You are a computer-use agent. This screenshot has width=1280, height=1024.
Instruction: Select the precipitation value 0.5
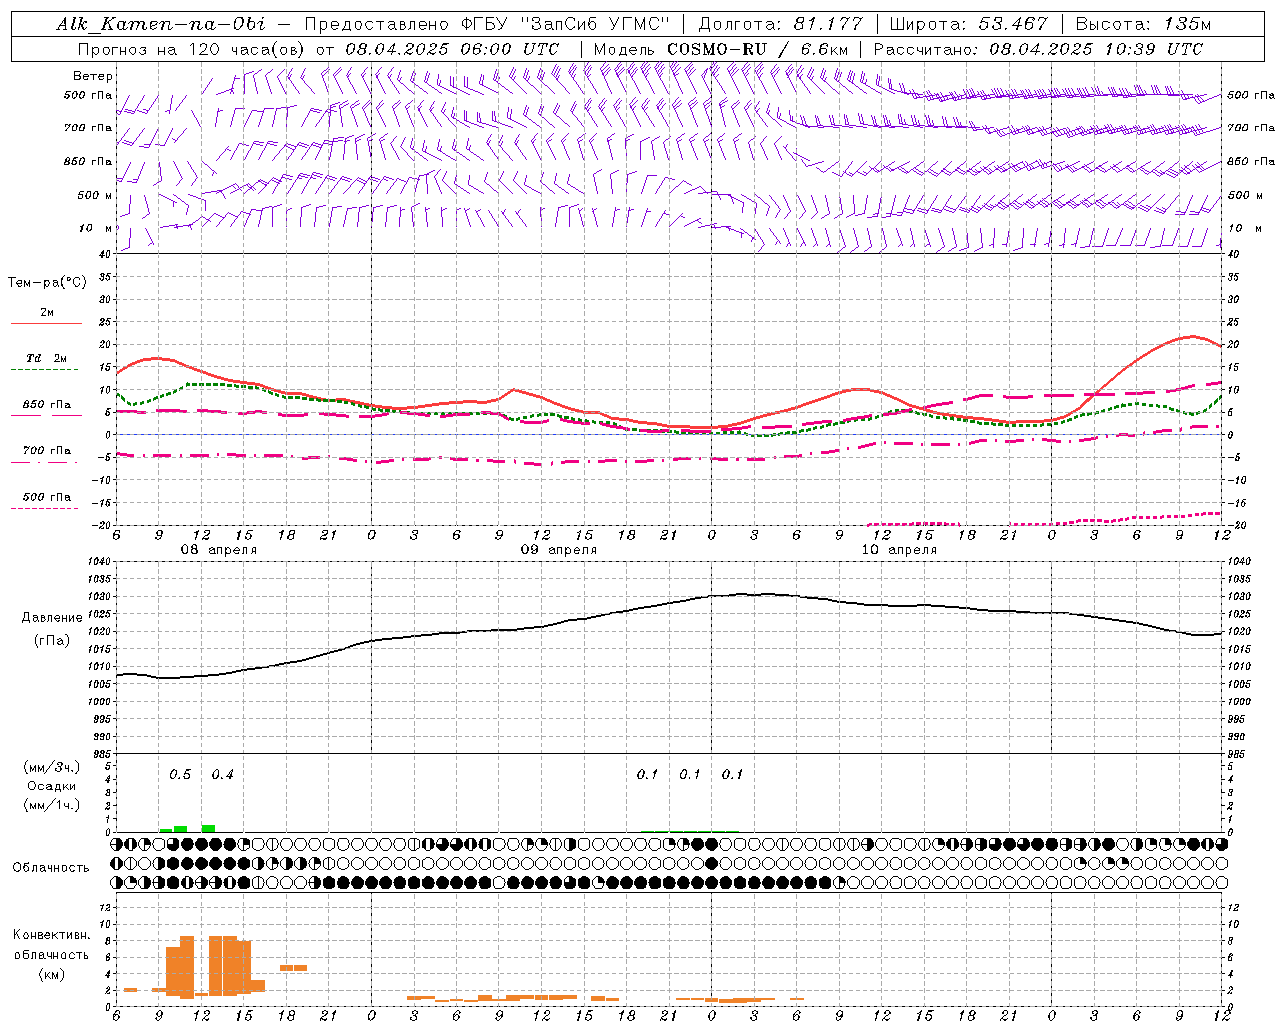tap(180, 775)
